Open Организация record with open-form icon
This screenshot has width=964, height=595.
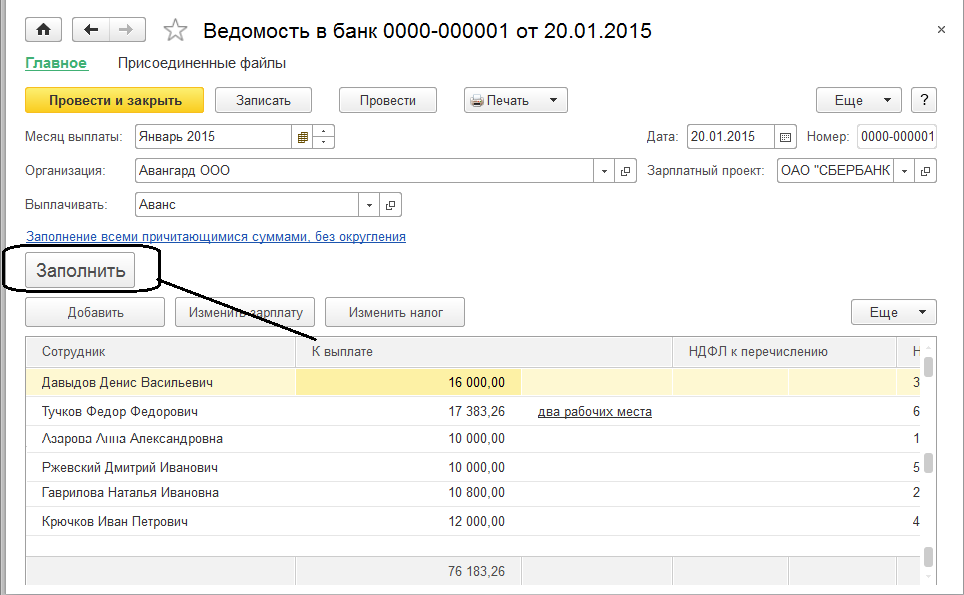click(626, 171)
